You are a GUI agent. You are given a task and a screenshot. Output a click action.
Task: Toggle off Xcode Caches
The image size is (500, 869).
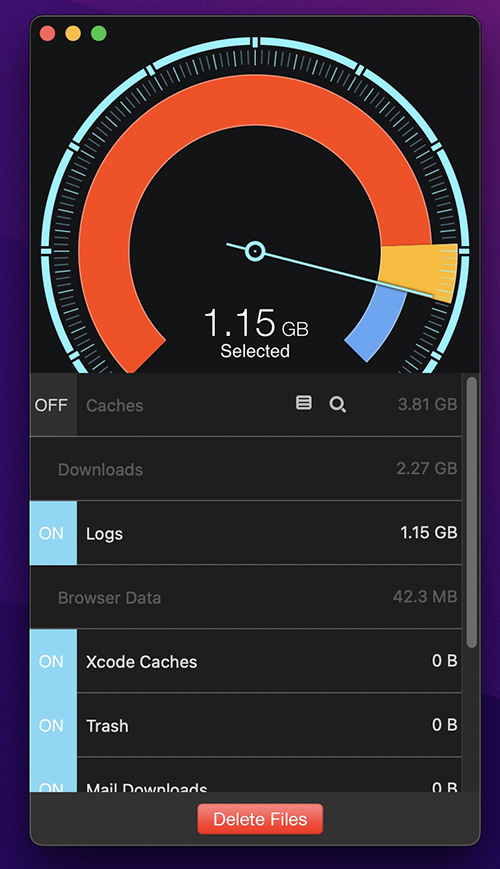pyautogui.click(x=53, y=661)
